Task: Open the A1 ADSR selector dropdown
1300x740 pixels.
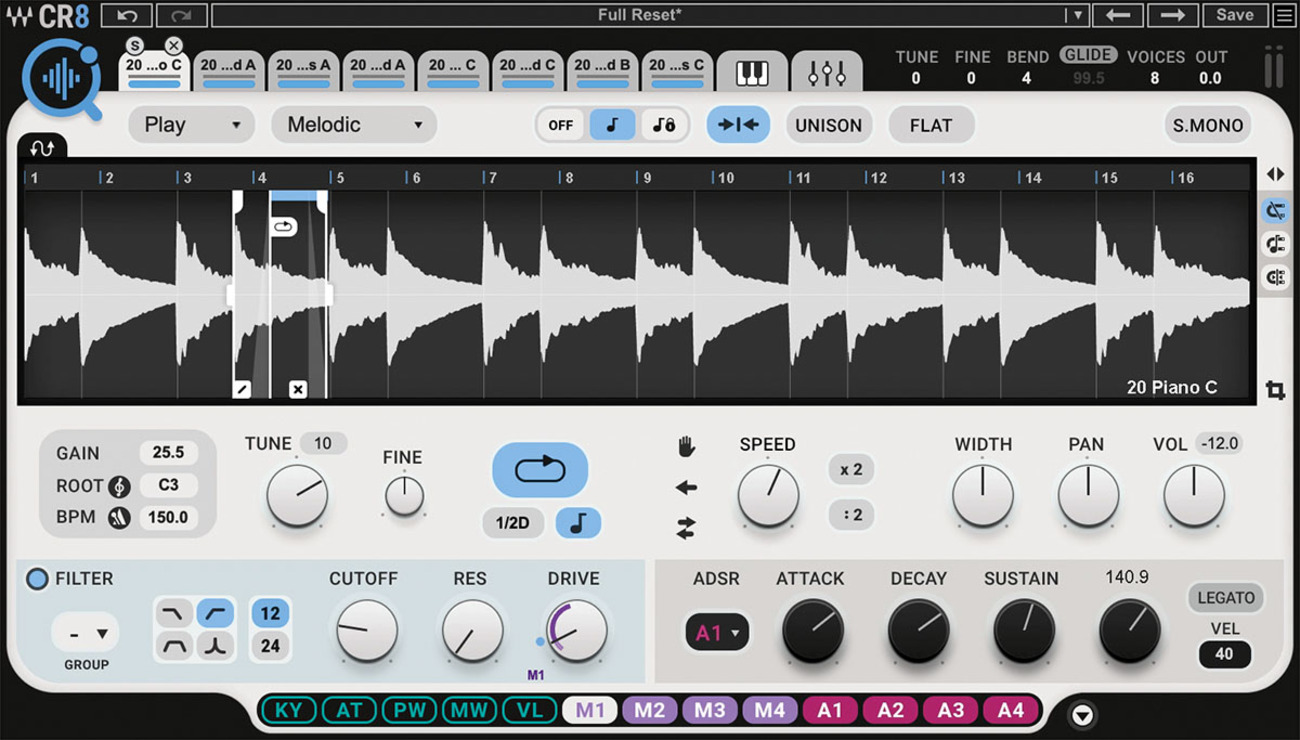Action: pyautogui.click(x=717, y=633)
